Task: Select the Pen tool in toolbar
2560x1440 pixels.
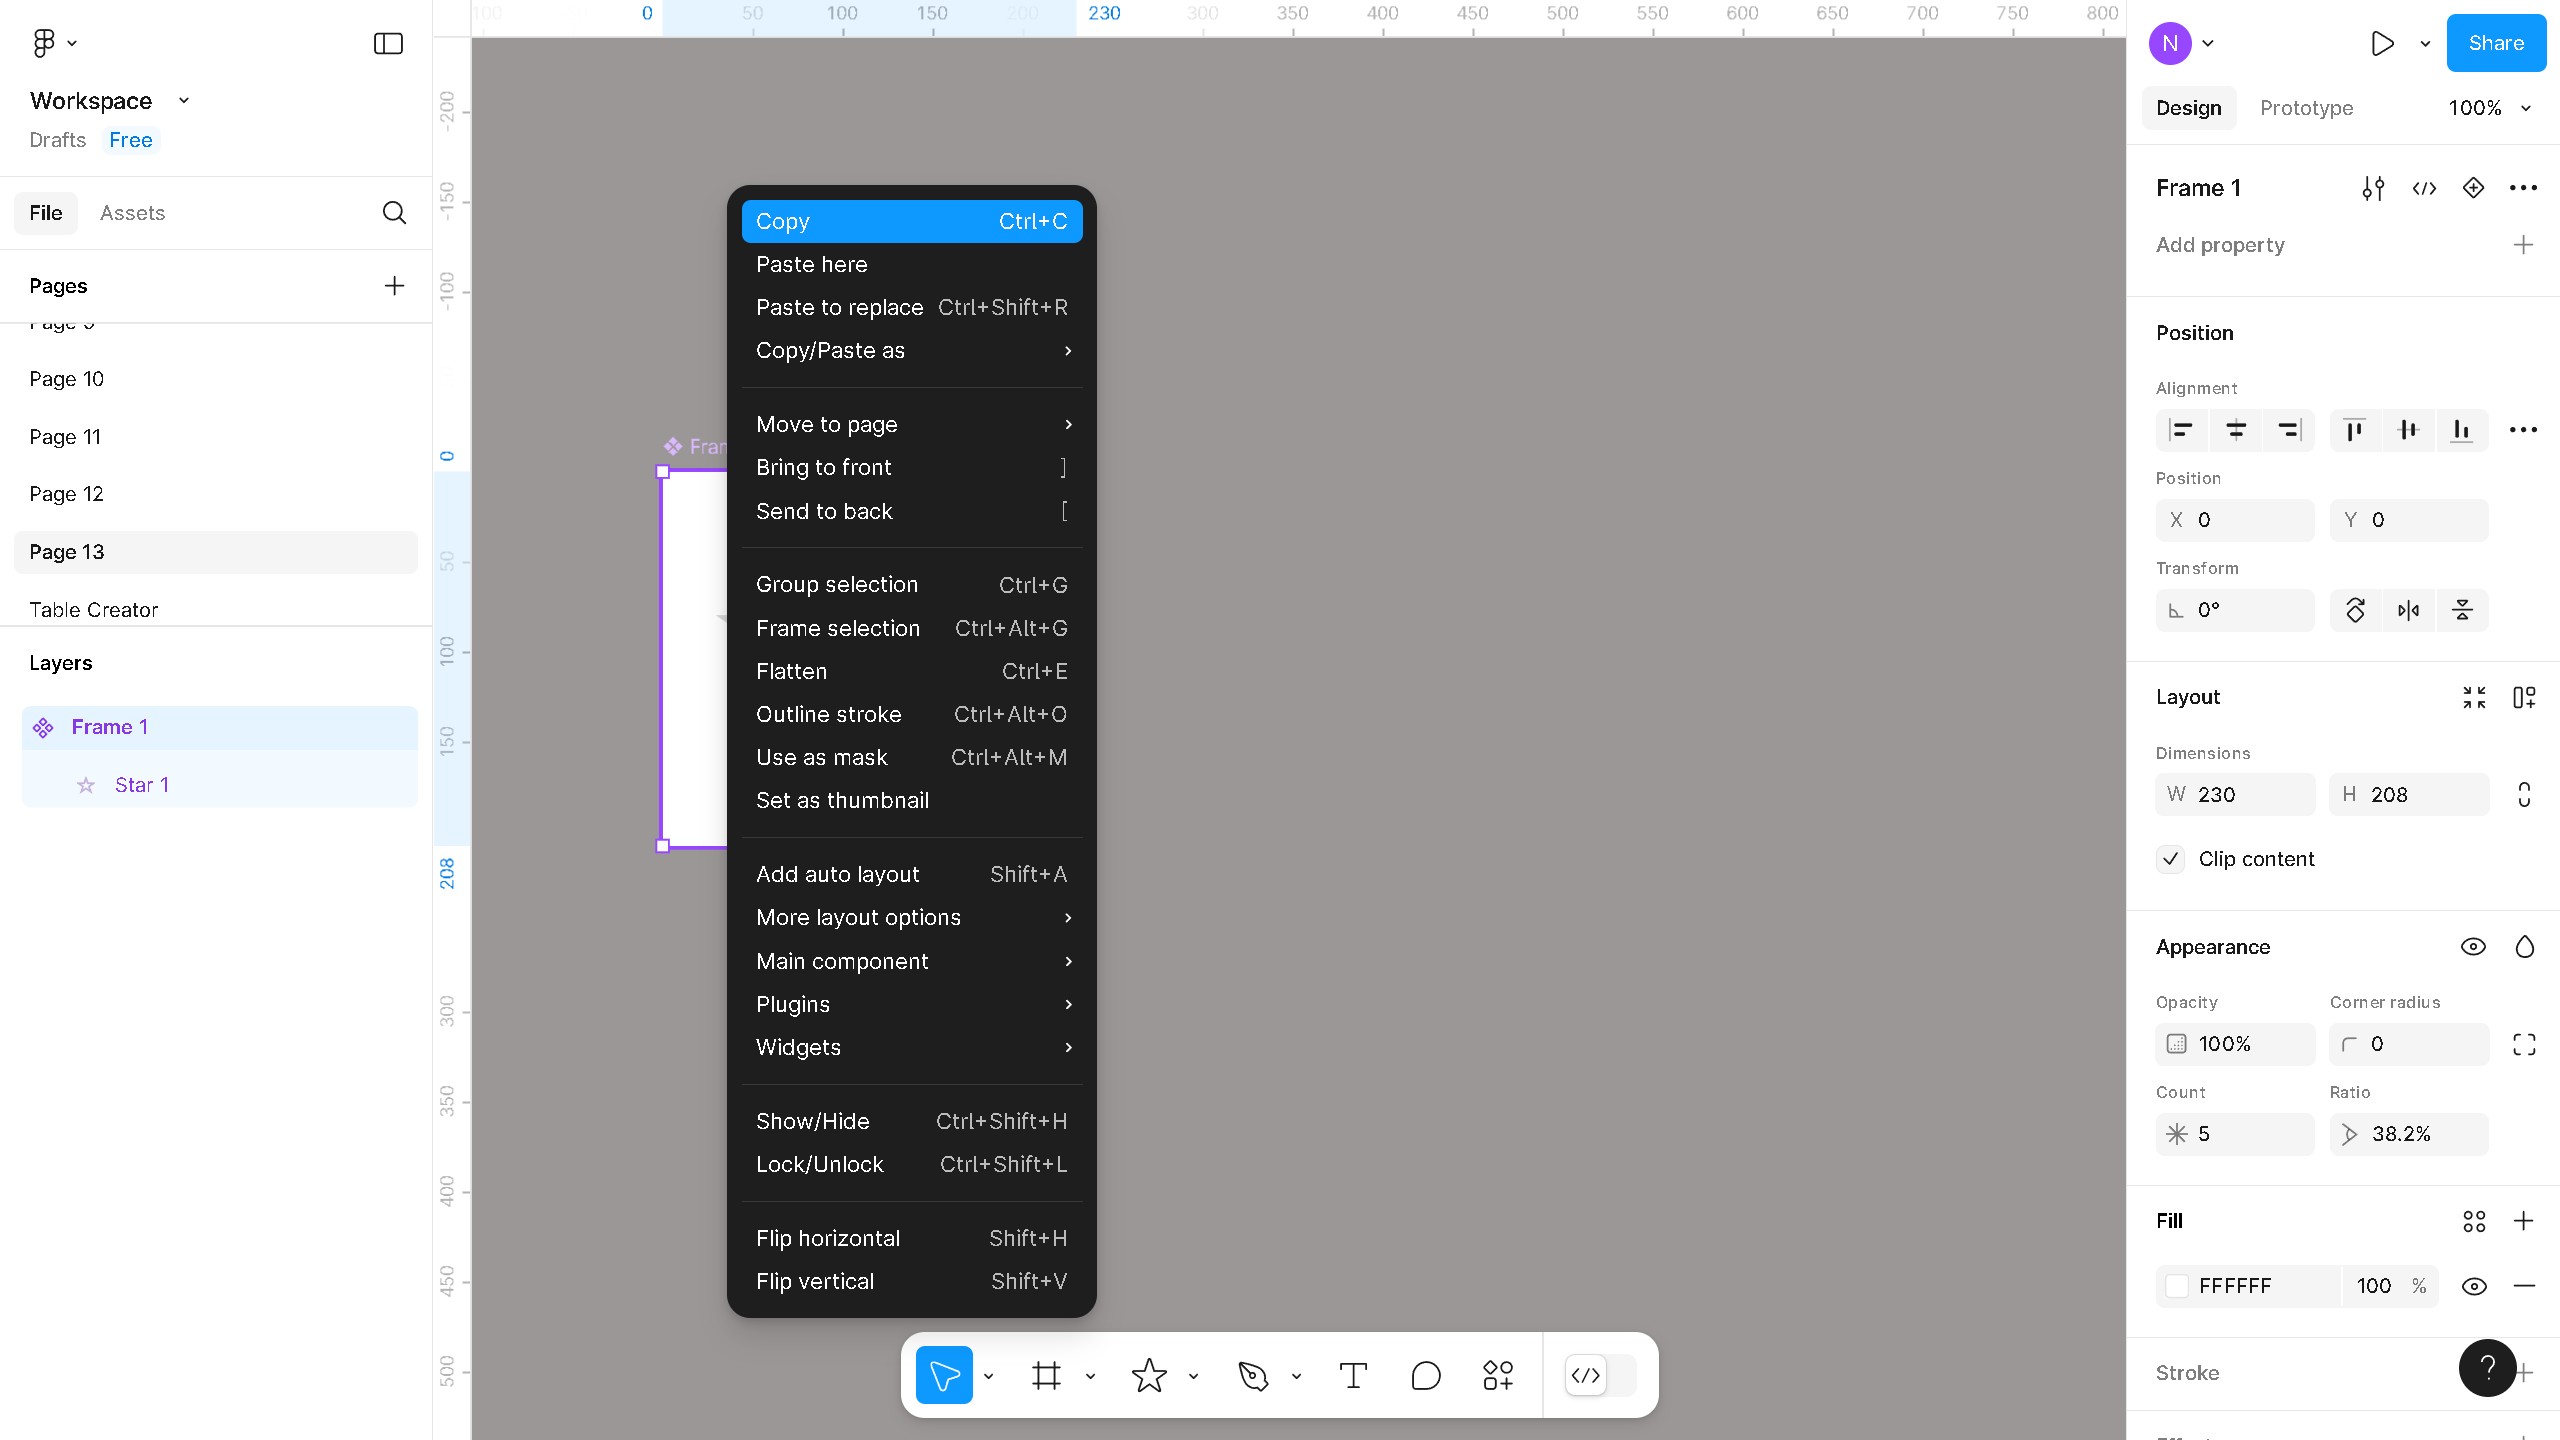Action: (x=1252, y=1375)
